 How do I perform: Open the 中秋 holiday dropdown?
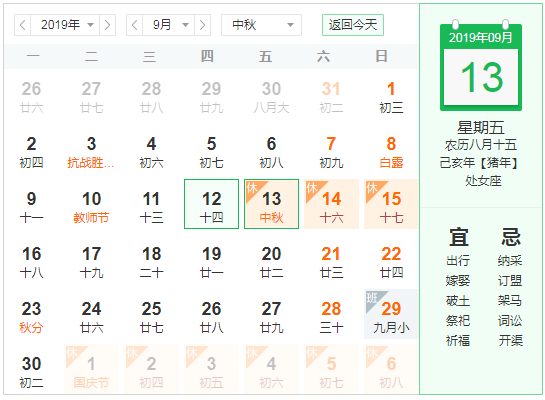pyautogui.click(x=261, y=25)
